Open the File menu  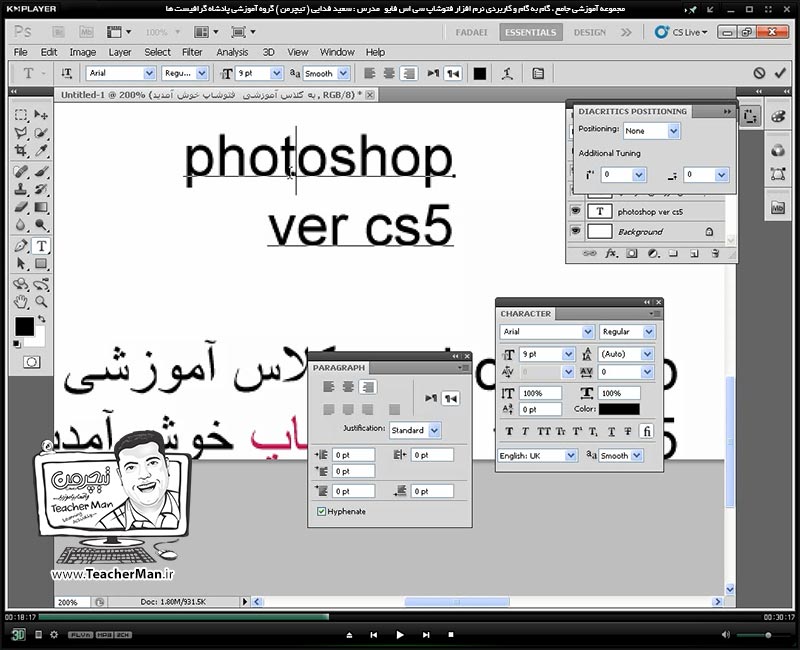(x=20, y=52)
